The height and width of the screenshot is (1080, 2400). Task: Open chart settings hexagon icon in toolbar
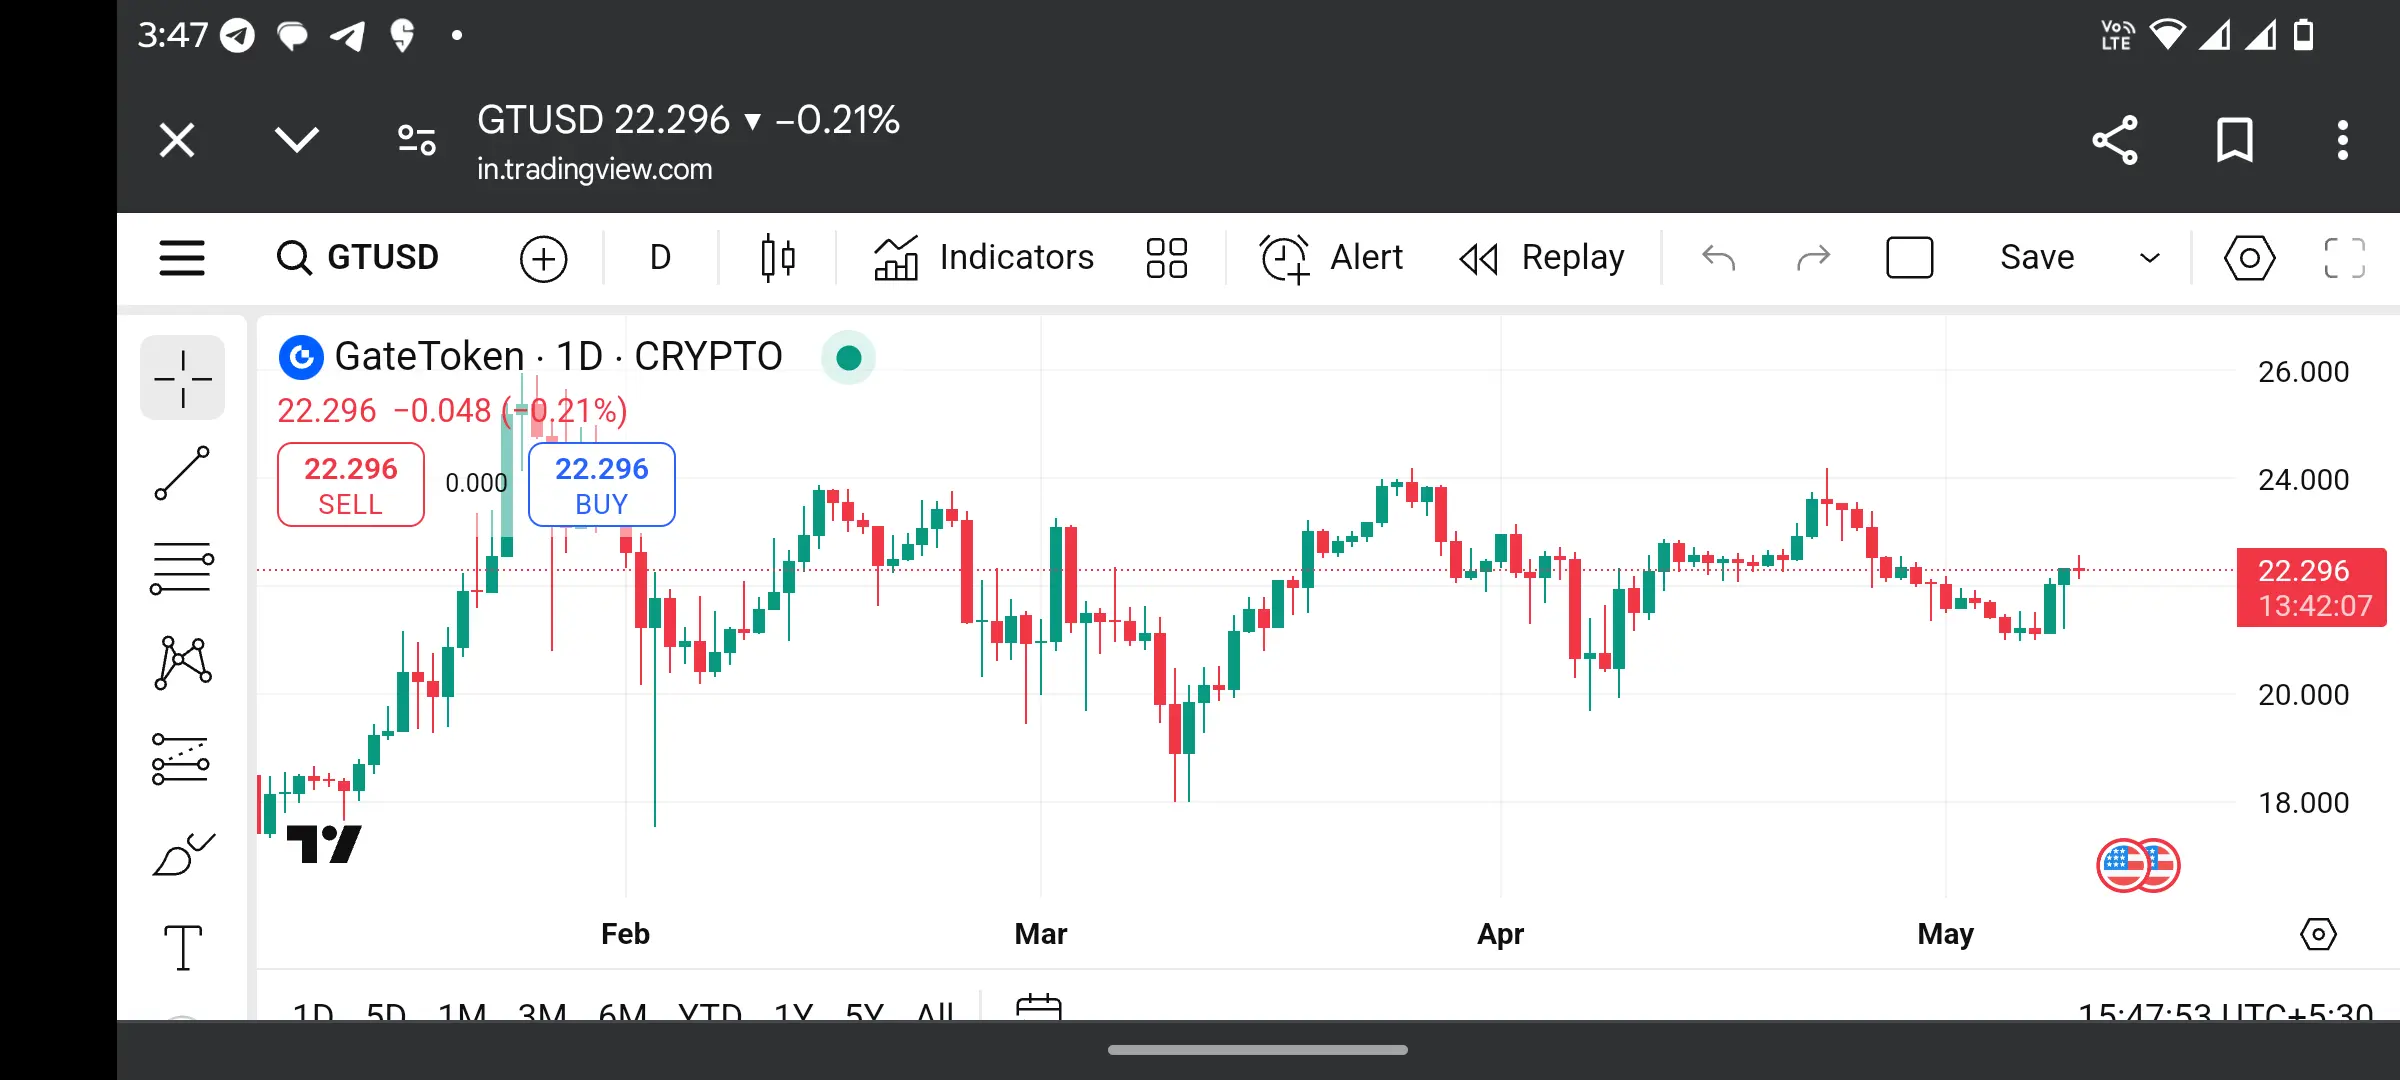(2249, 258)
